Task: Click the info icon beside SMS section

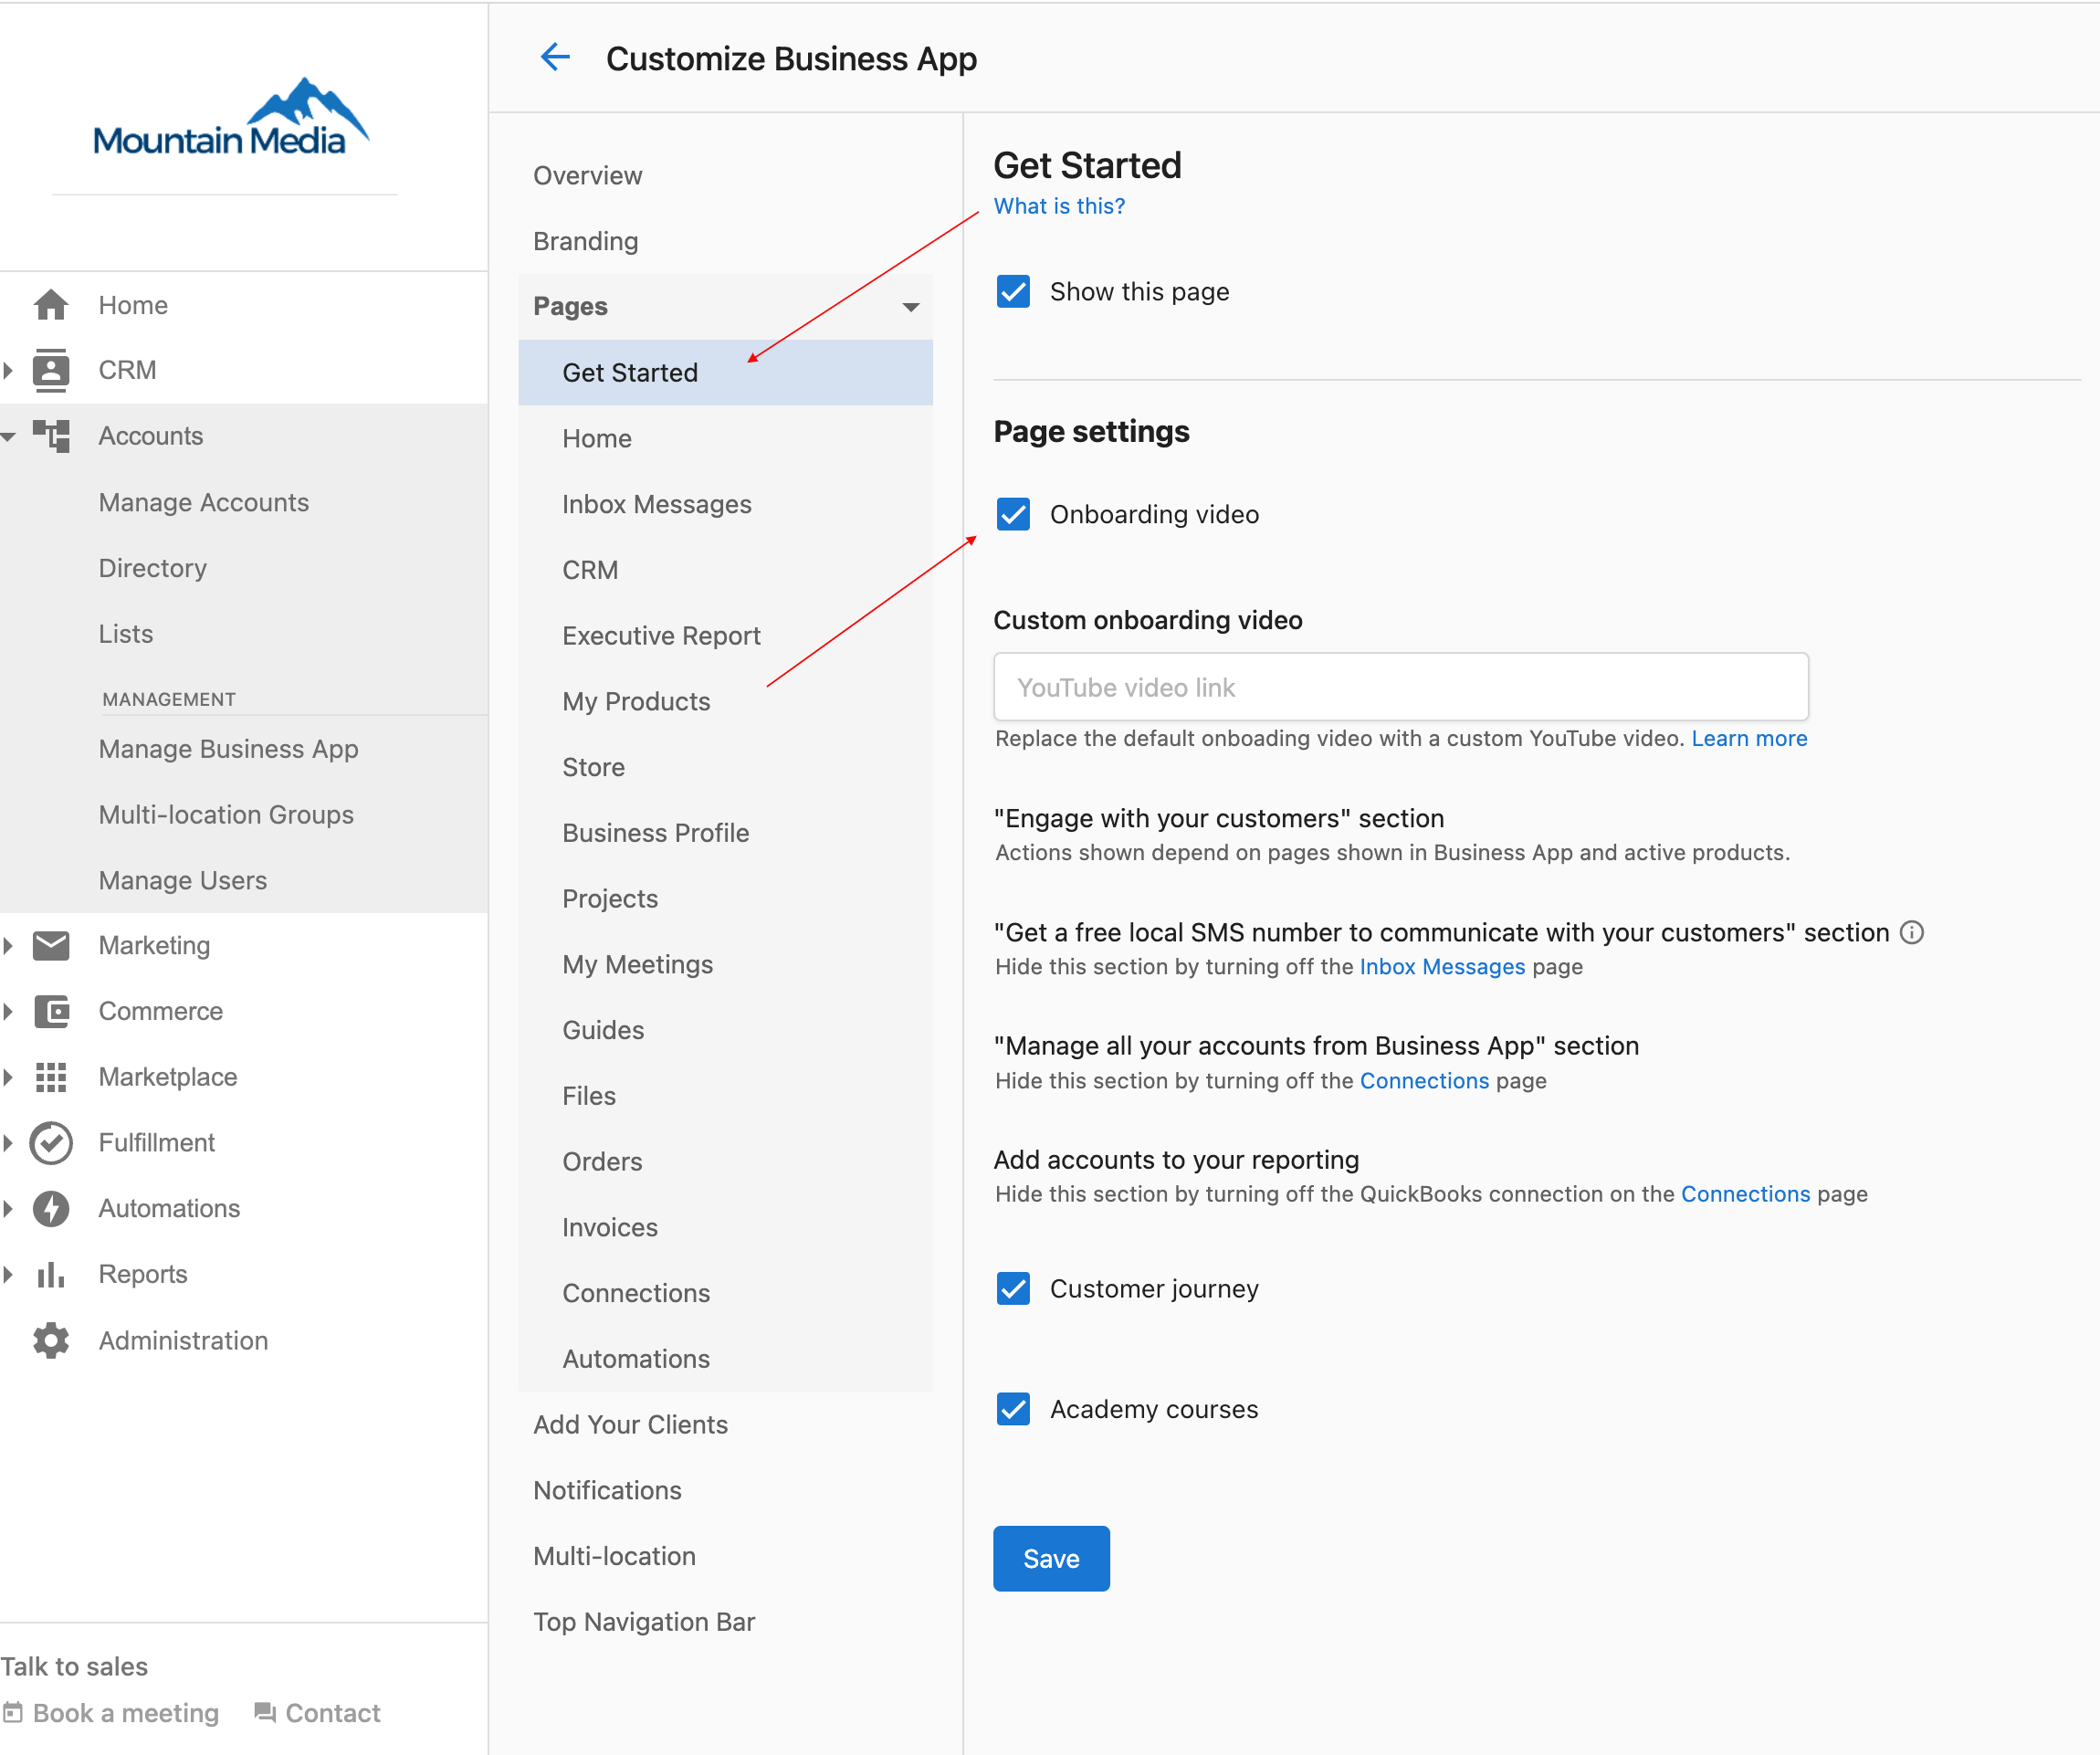Action: coord(1911,933)
